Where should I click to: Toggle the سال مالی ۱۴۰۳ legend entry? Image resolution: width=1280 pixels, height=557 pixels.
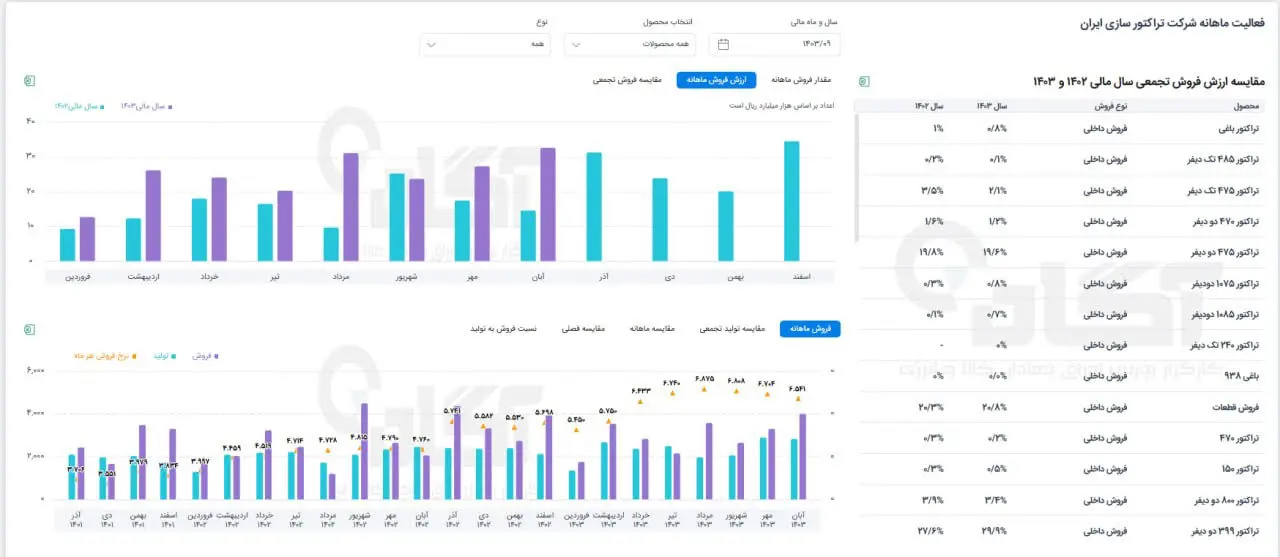pos(146,105)
